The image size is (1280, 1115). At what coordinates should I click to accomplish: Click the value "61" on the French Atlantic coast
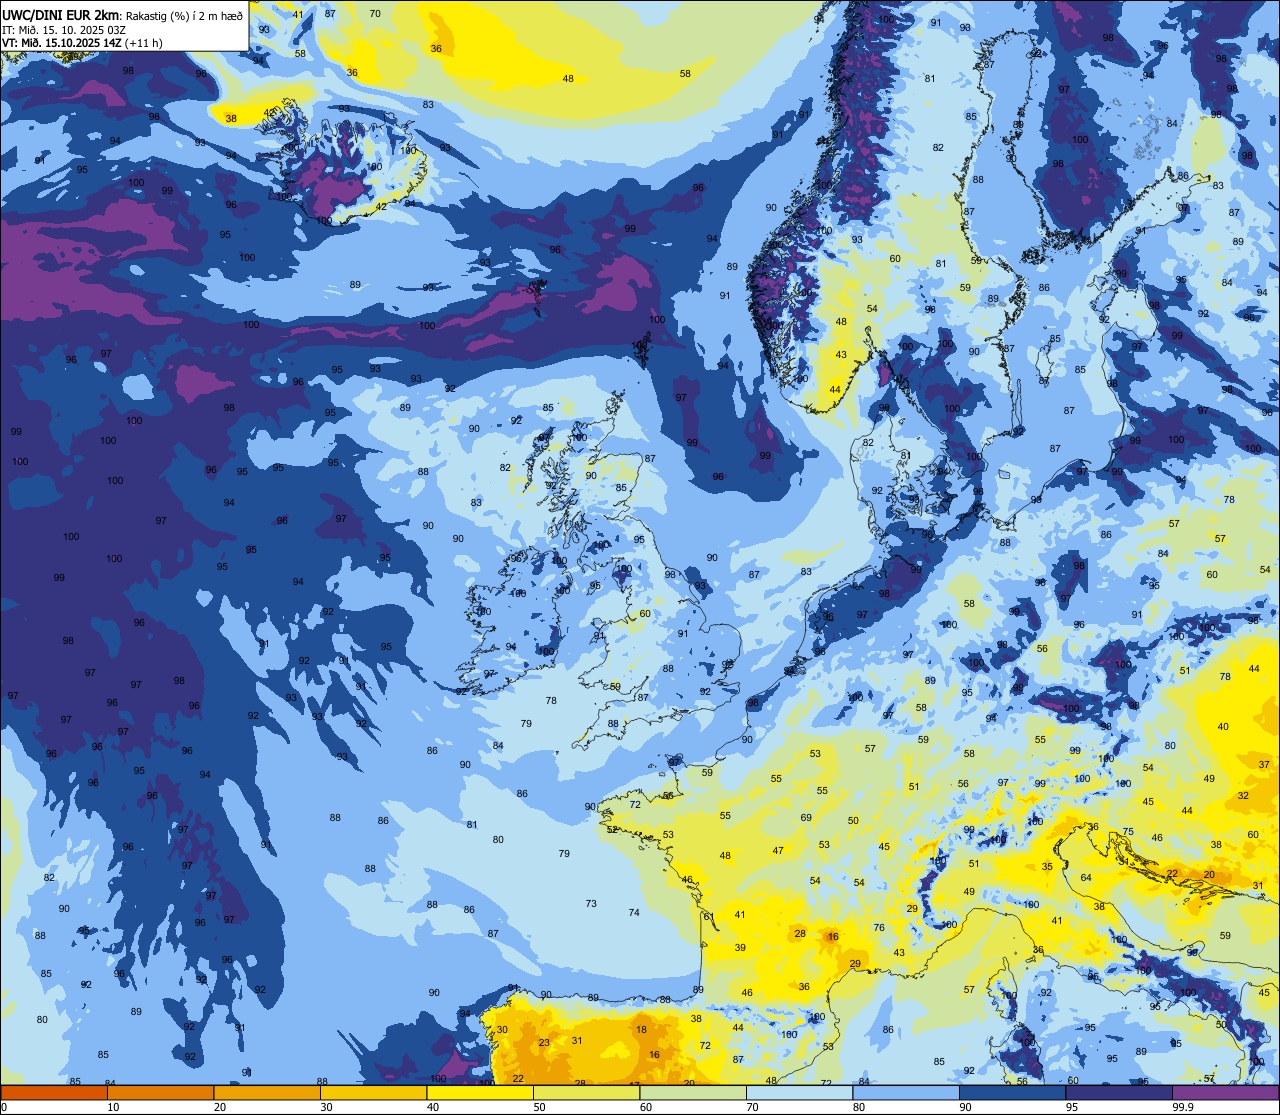click(708, 917)
